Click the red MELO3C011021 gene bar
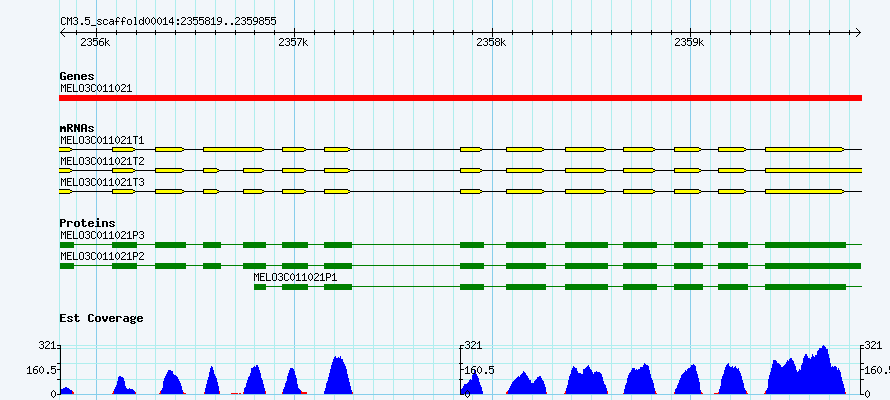 point(460,98)
